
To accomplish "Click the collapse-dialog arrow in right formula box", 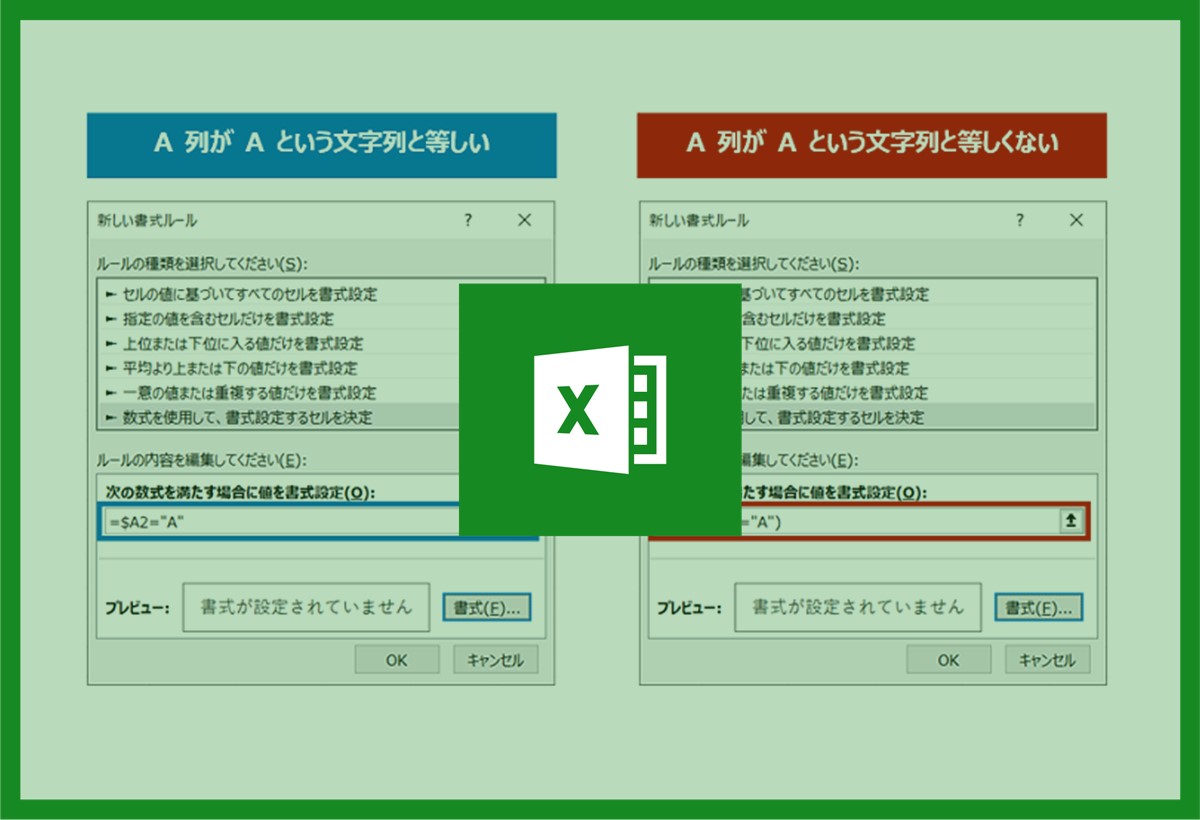I will point(1071,521).
